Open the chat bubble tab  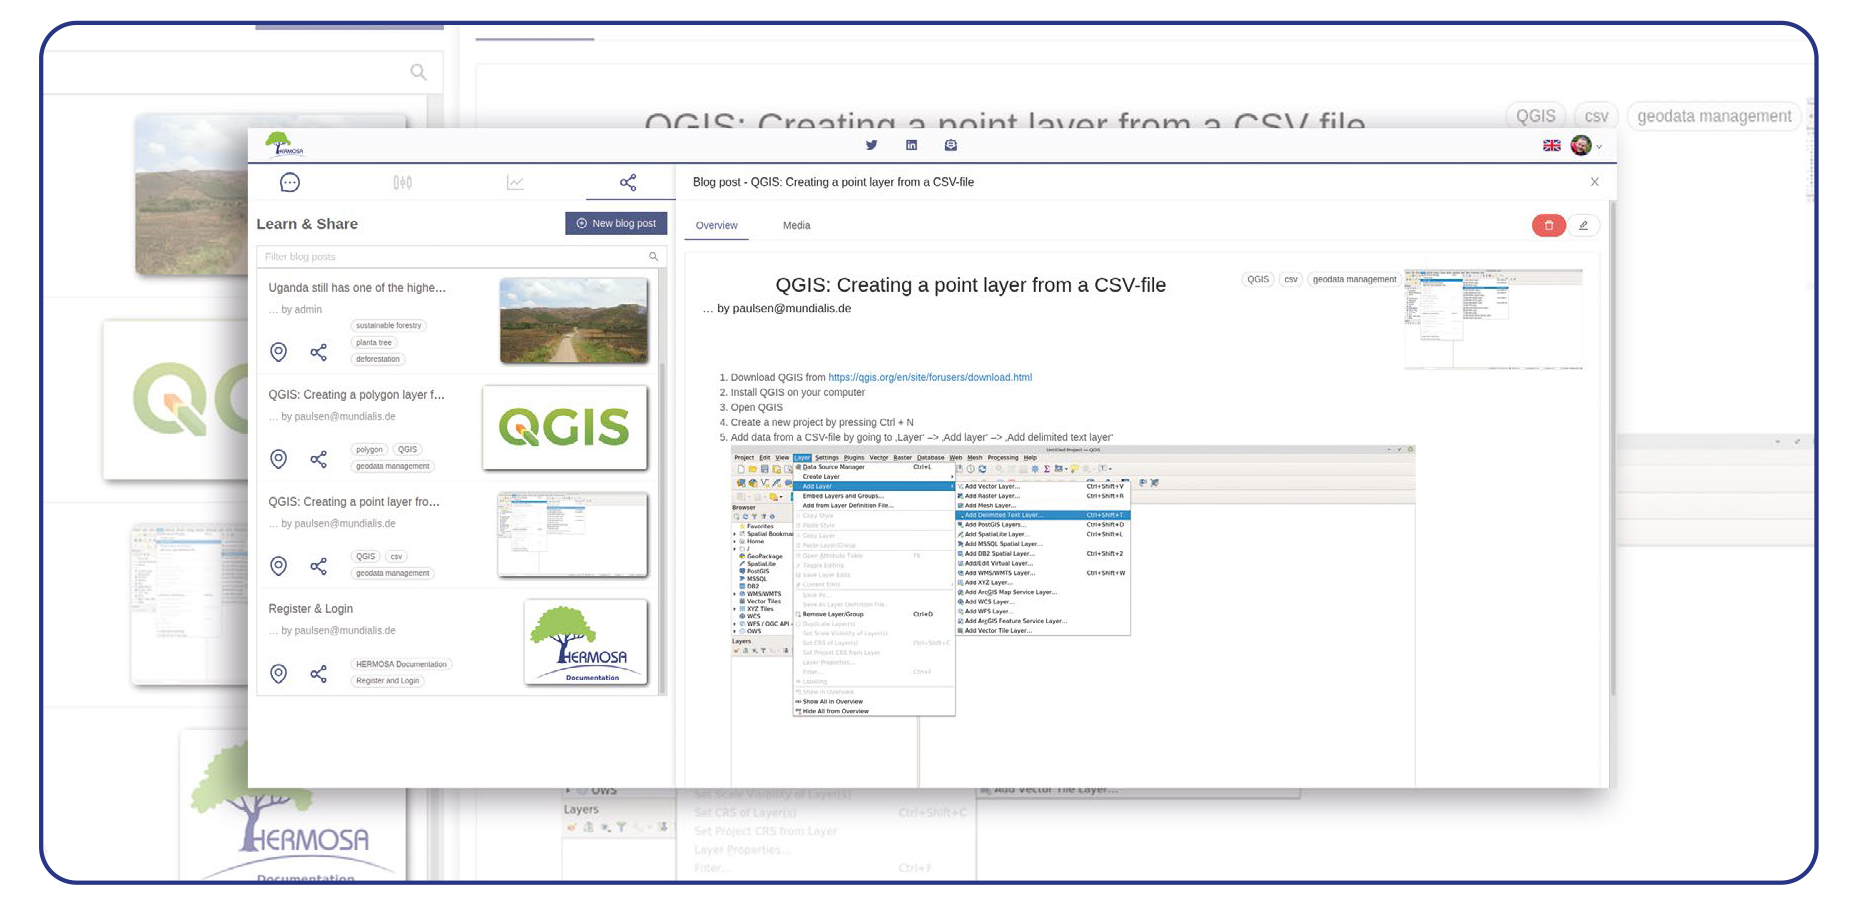coord(290,182)
